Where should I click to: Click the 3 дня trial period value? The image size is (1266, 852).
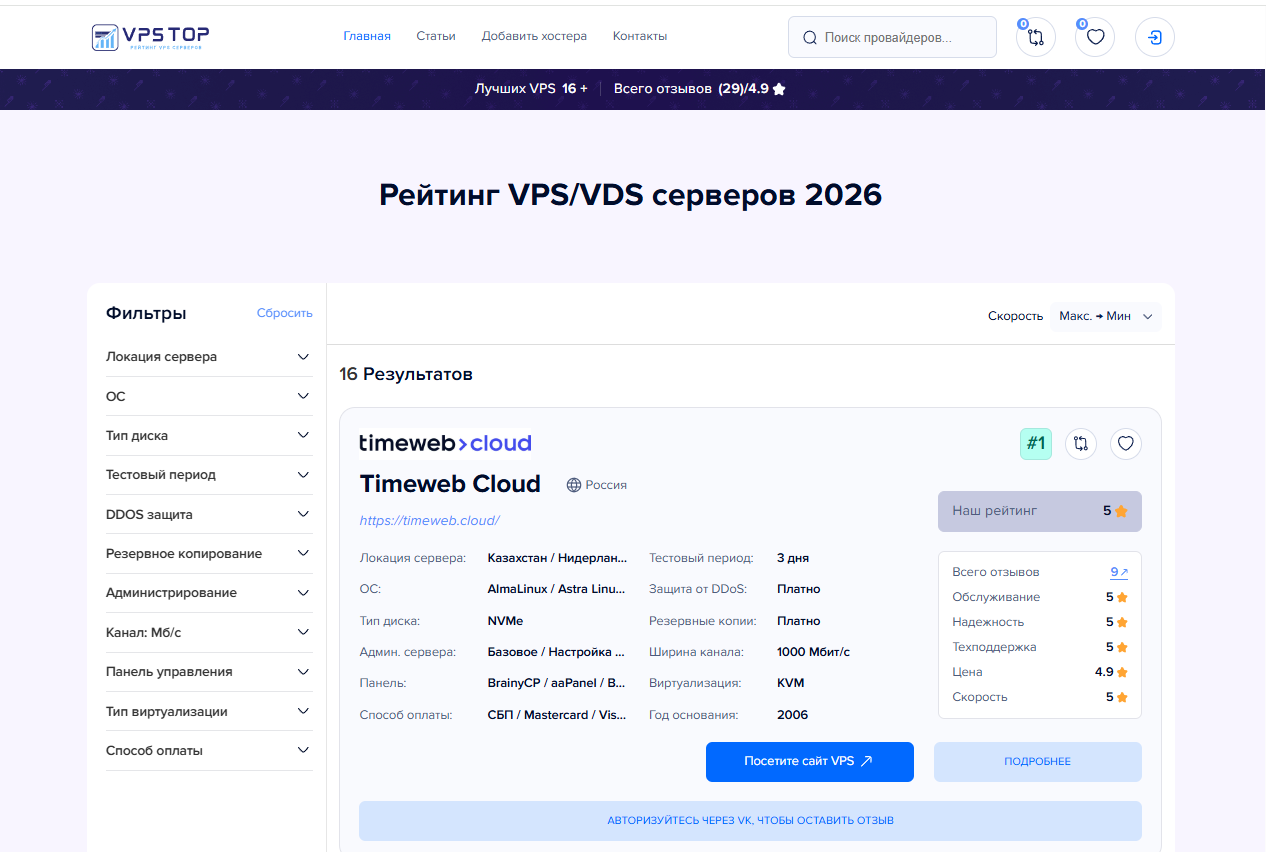coord(793,558)
